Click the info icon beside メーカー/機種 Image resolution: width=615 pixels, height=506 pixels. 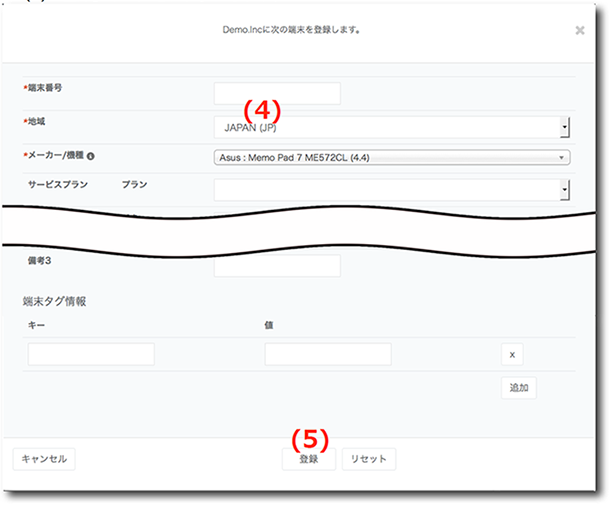tap(91, 156)
